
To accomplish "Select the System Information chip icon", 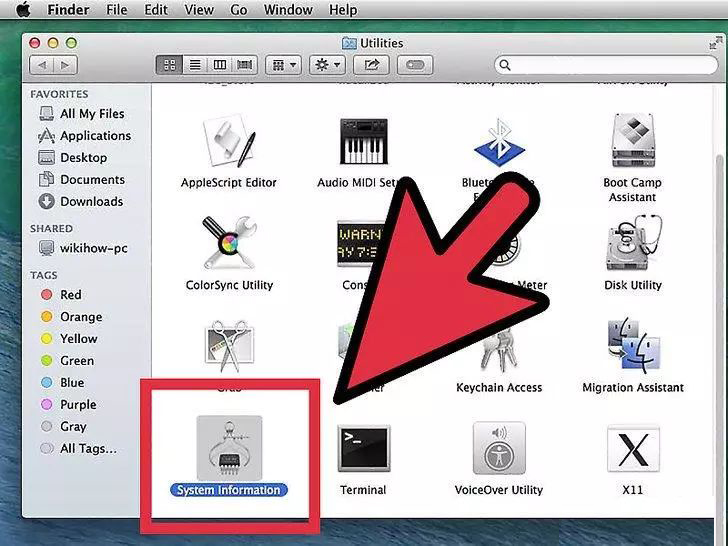I will pos(229,448).
